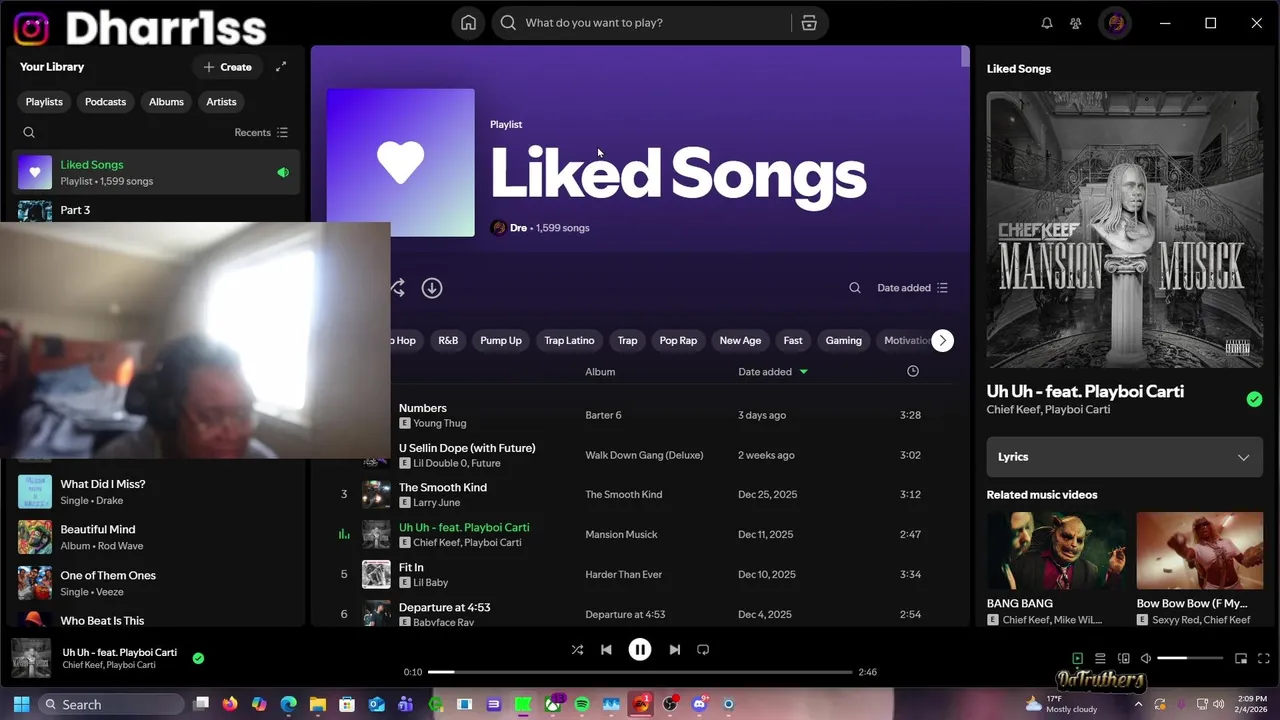Open Chief Keef, Playboi Carti artist link in Now Playing panel
1280x720 pixels.
pos(1048,409)
